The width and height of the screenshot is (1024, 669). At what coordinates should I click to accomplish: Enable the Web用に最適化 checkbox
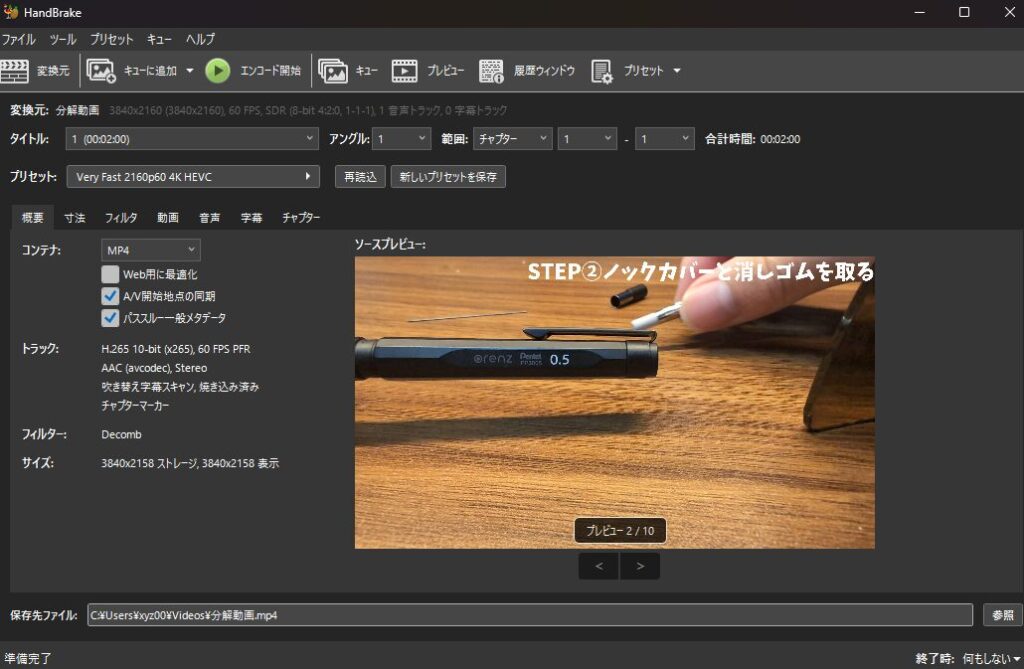coord(110,274)
